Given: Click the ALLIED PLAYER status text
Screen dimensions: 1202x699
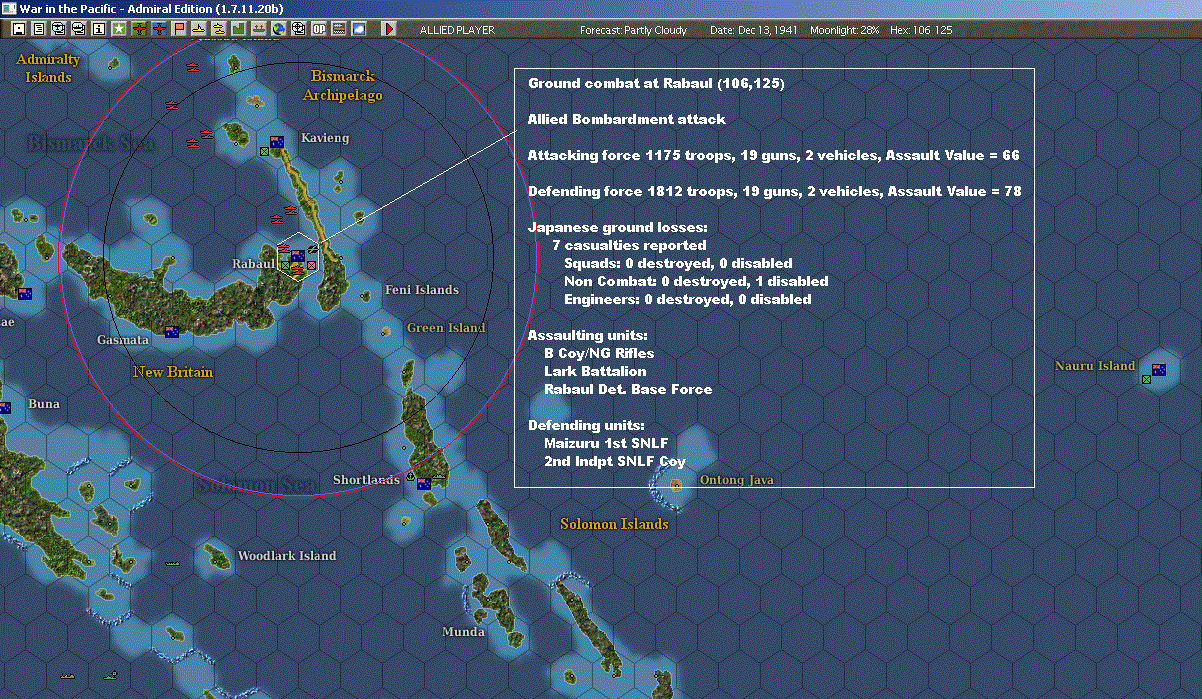Looking at the screenshot, I should (x=457, y=30).
